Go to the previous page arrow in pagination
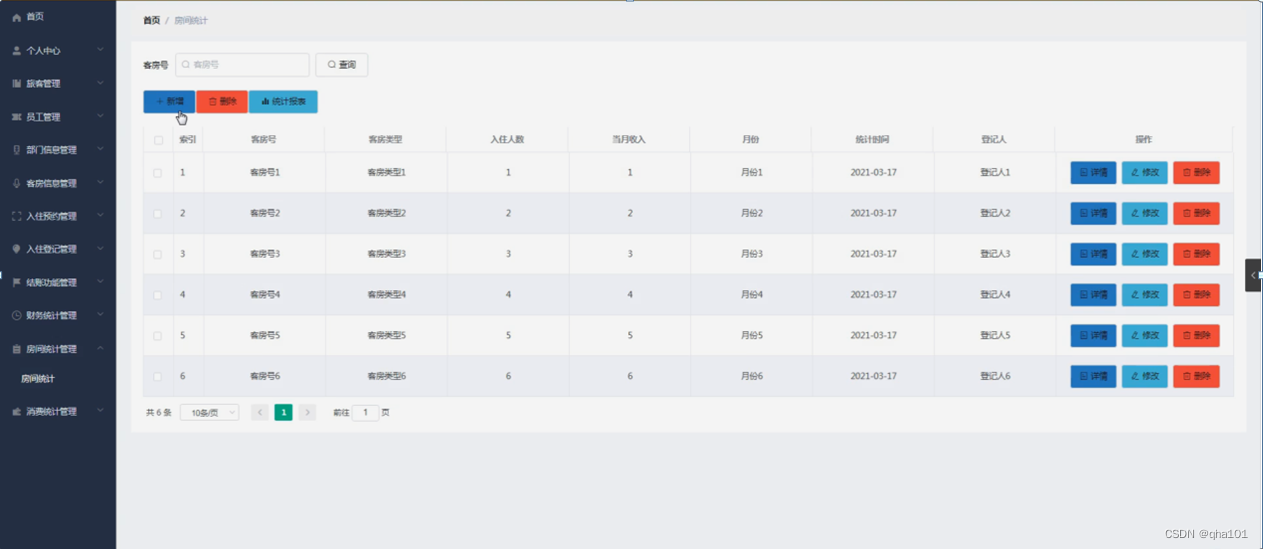The image size is (1263, 549). (x=260, y=412)
